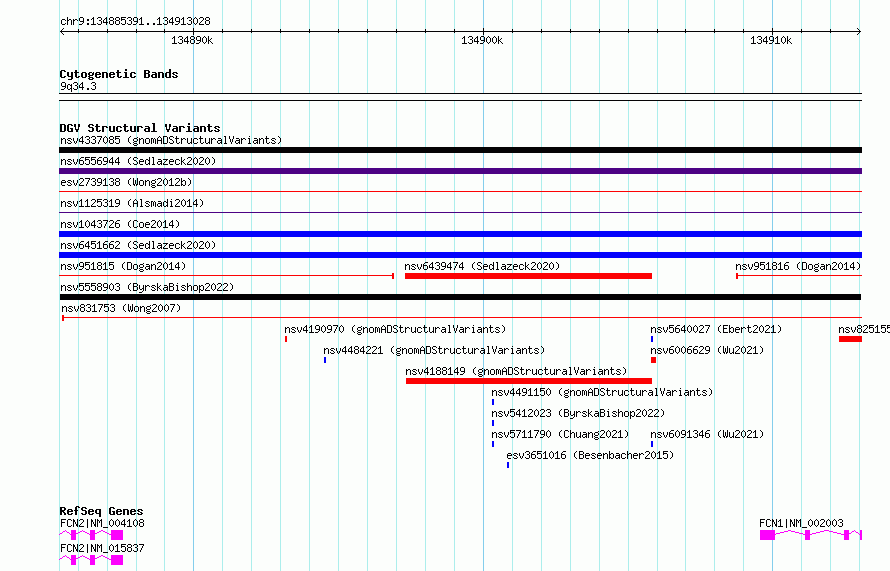Viewport: 890px width, 571px height.
Task: Click the esv3651016 (Besenbacher2015) label
Action: pos(590,455)
